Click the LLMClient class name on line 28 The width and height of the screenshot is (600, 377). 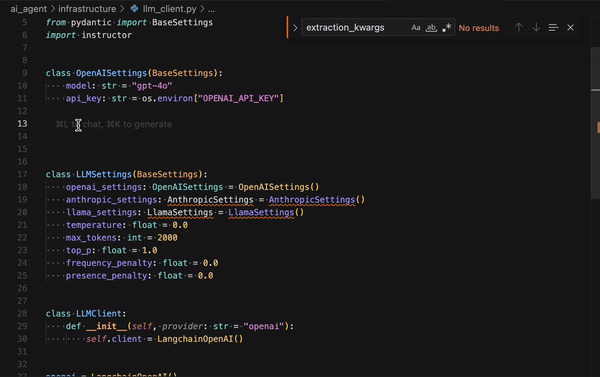click(98, 313)
